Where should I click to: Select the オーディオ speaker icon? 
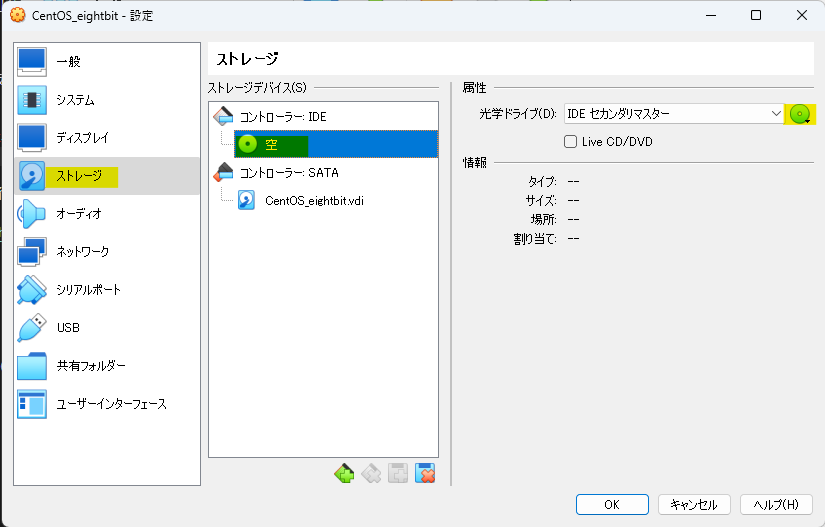pos(32,214)
